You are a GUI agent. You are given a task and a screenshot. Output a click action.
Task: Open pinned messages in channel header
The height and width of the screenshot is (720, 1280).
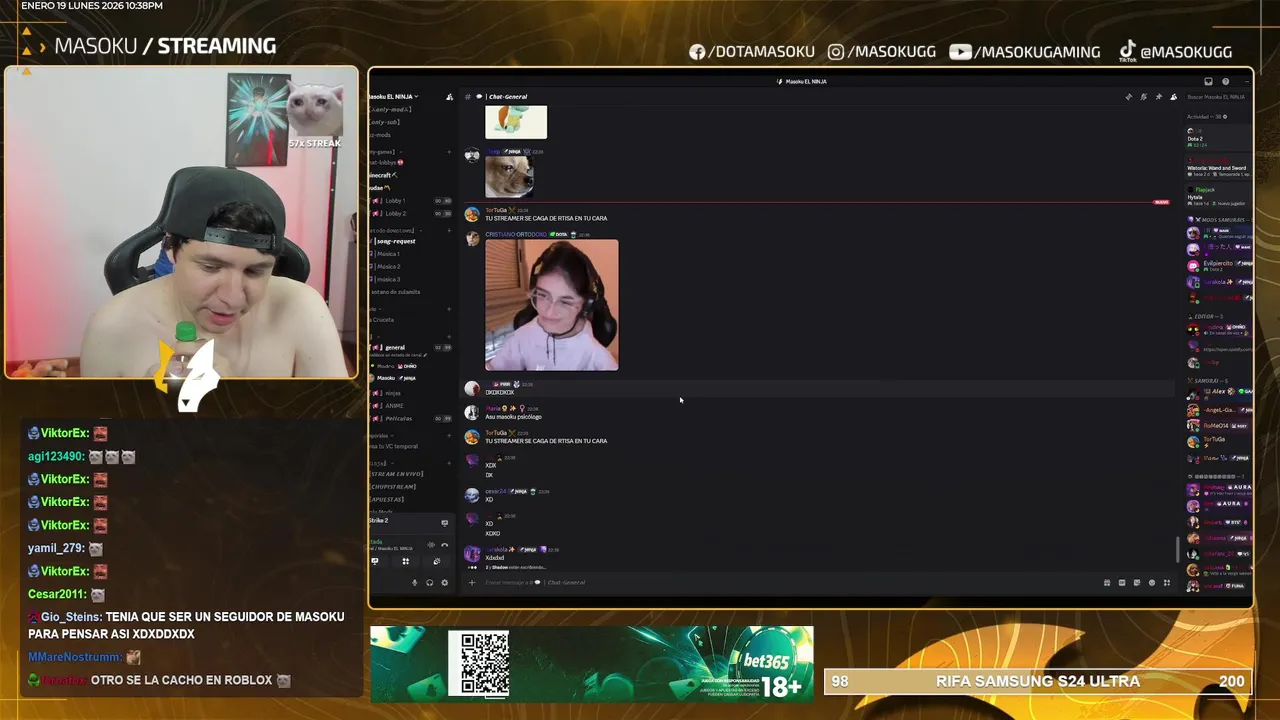pos(1158,97)
